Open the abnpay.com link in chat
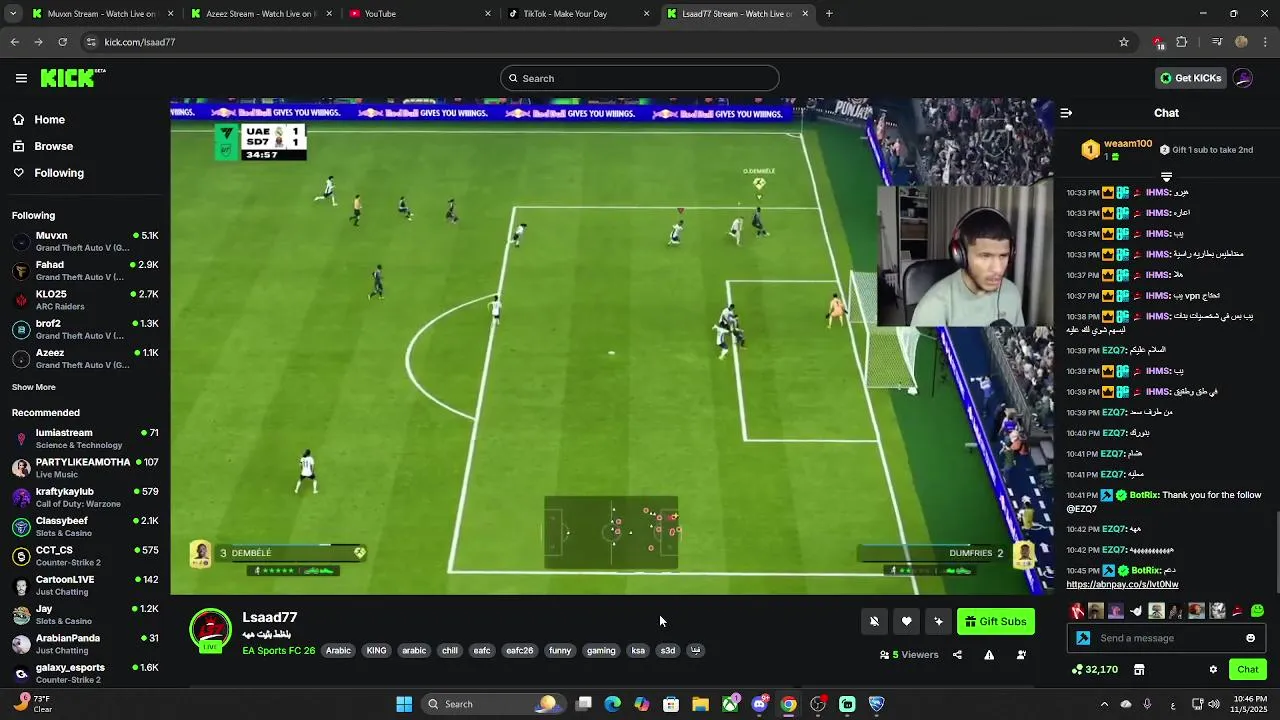Viewport: 1280px width, 720px height. (x=1122, y=584)
